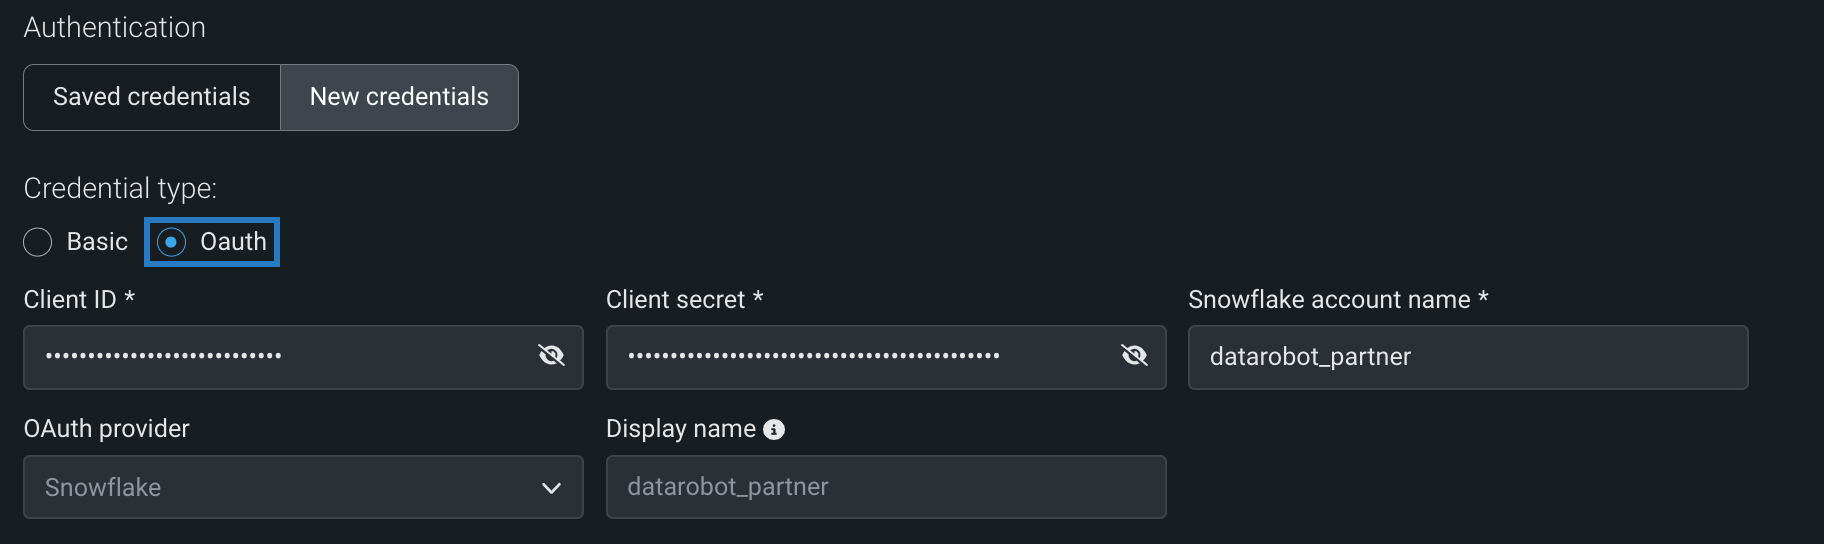Click the Basic credential type label

click(97, 242)
